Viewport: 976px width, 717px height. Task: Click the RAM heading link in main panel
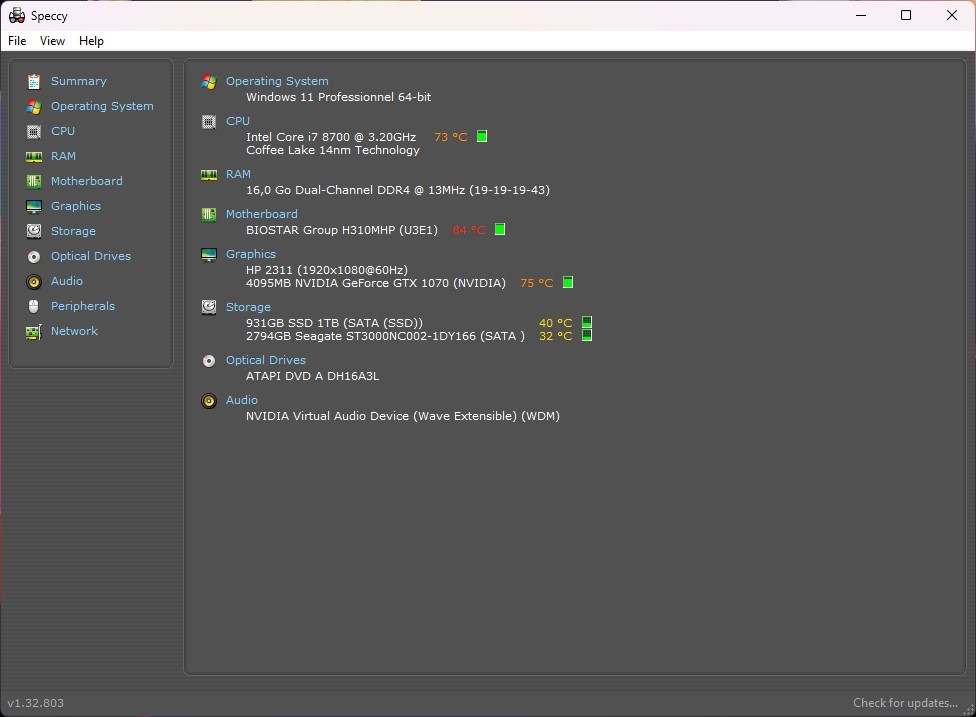[238, 174]
